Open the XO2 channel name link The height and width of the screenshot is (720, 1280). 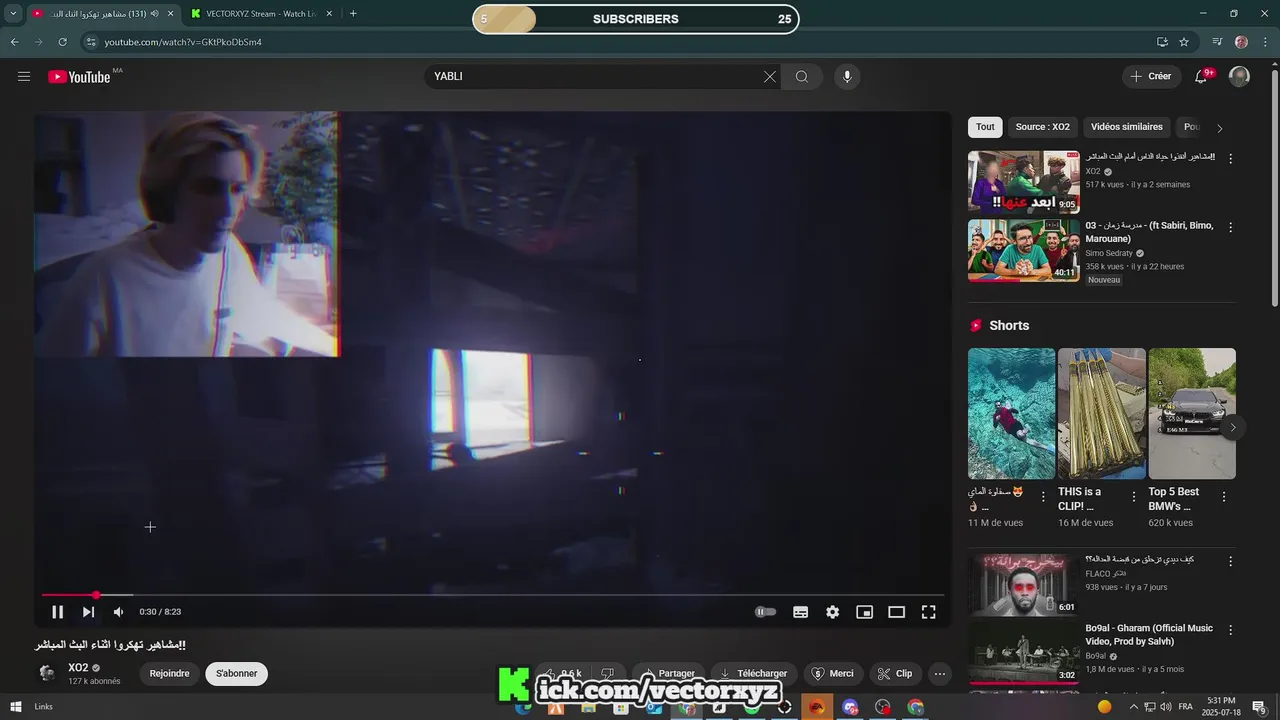(x=78, y=668)
